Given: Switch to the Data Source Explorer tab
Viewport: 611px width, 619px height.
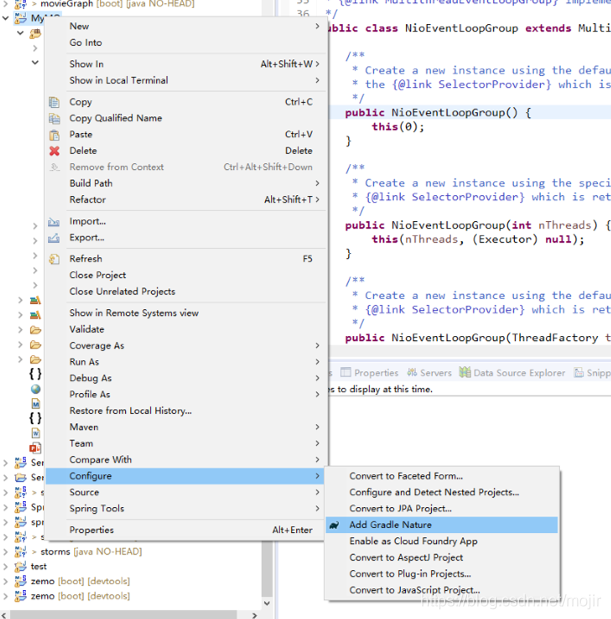Looking at the screenshot, I should [x=512, y=373].
